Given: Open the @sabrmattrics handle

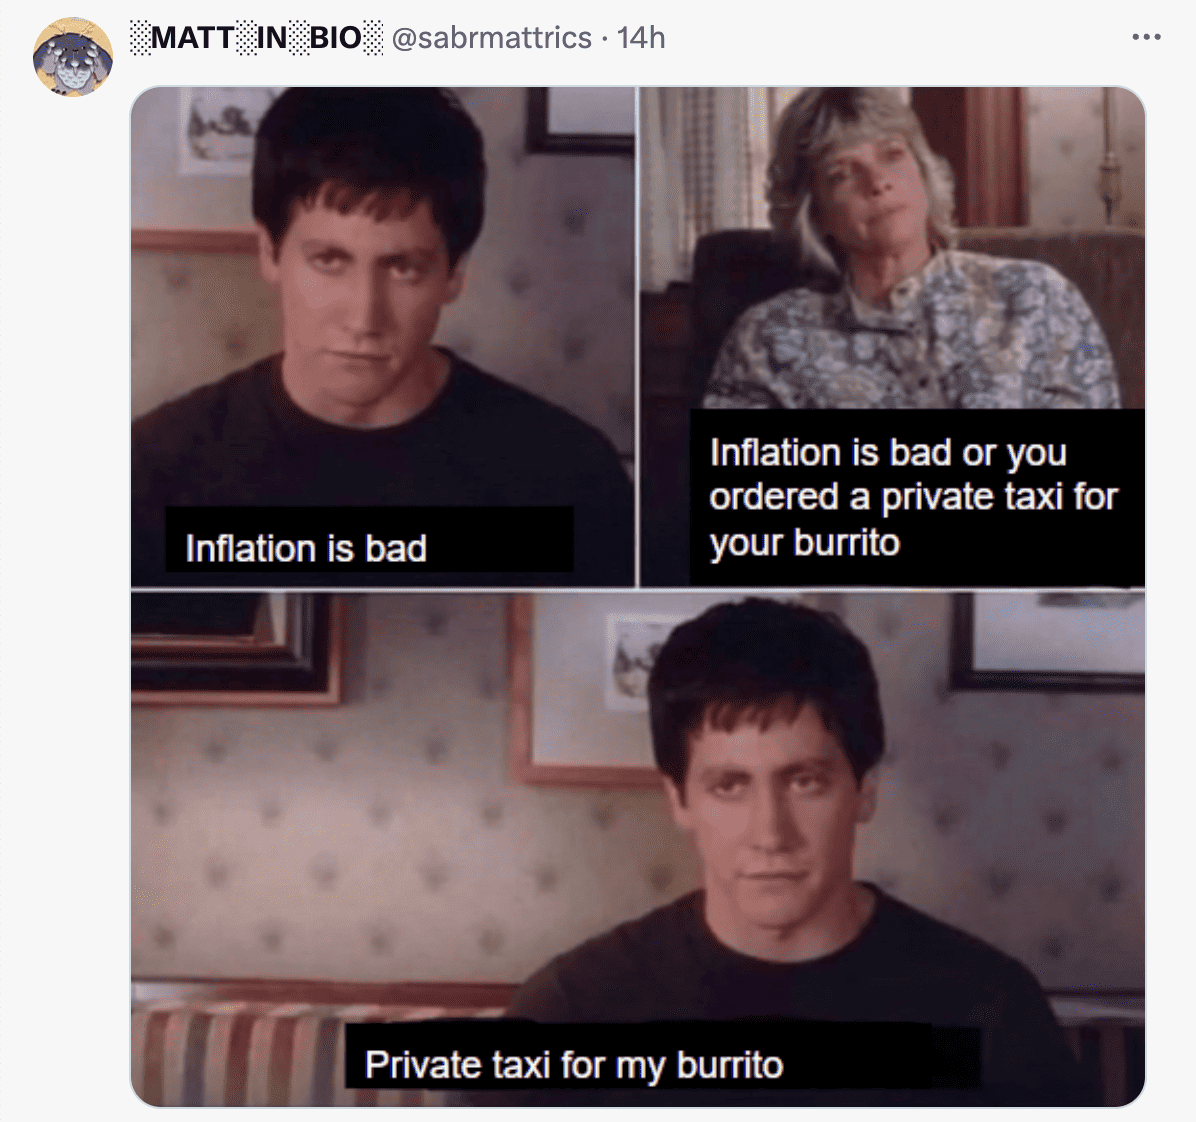Looking at the screenshot, I should click(491, 37).
